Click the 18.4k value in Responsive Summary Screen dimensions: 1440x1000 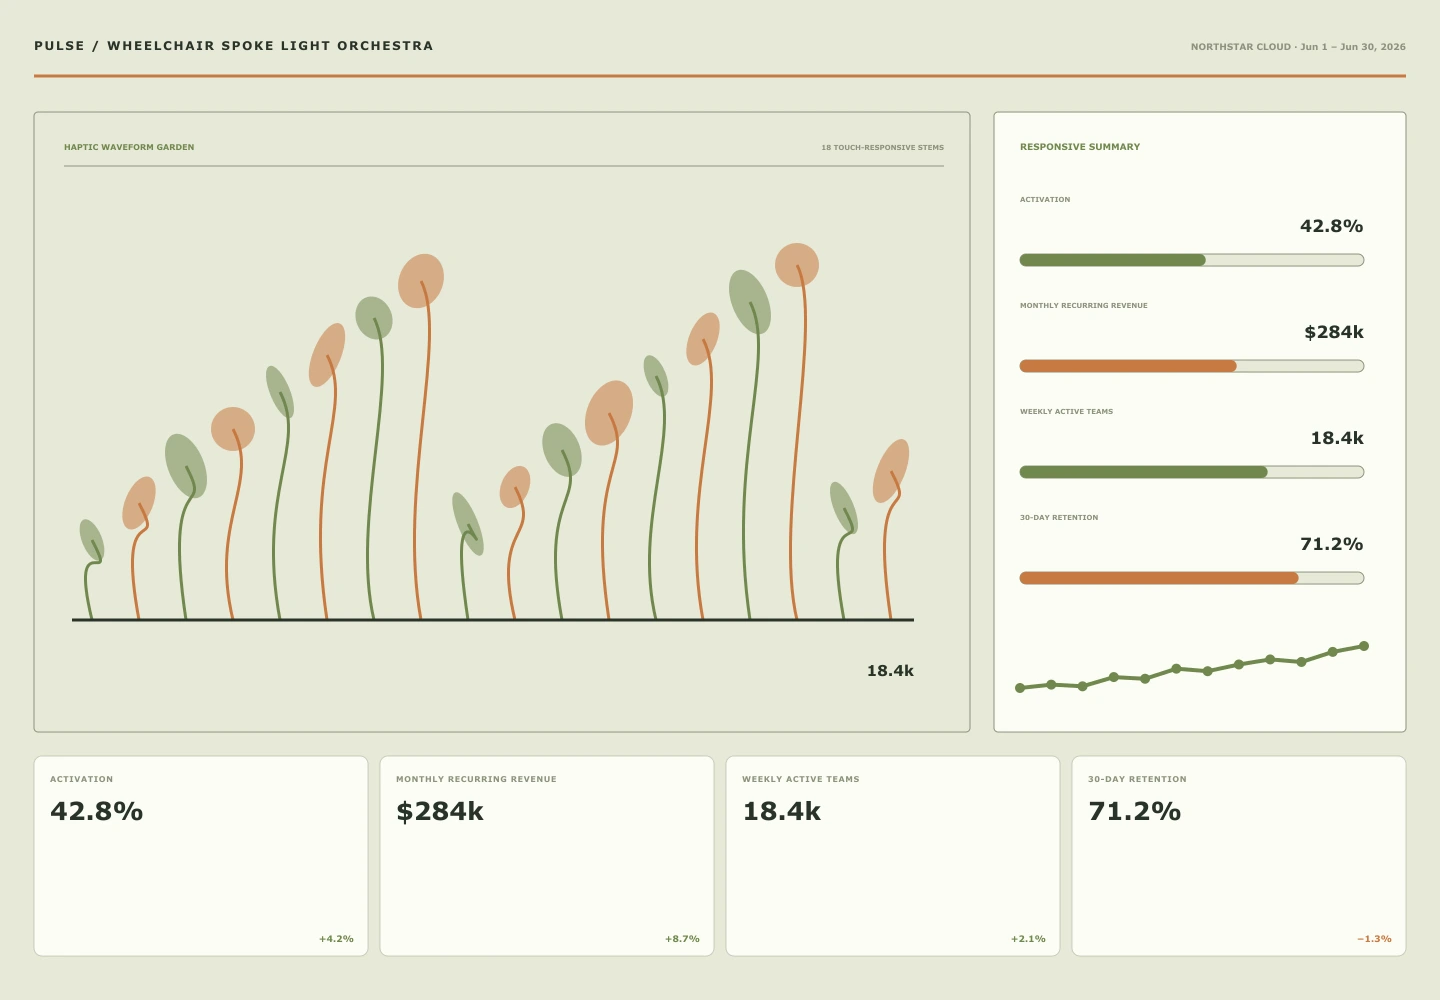pyautogui.click(x=1337, y=438)
